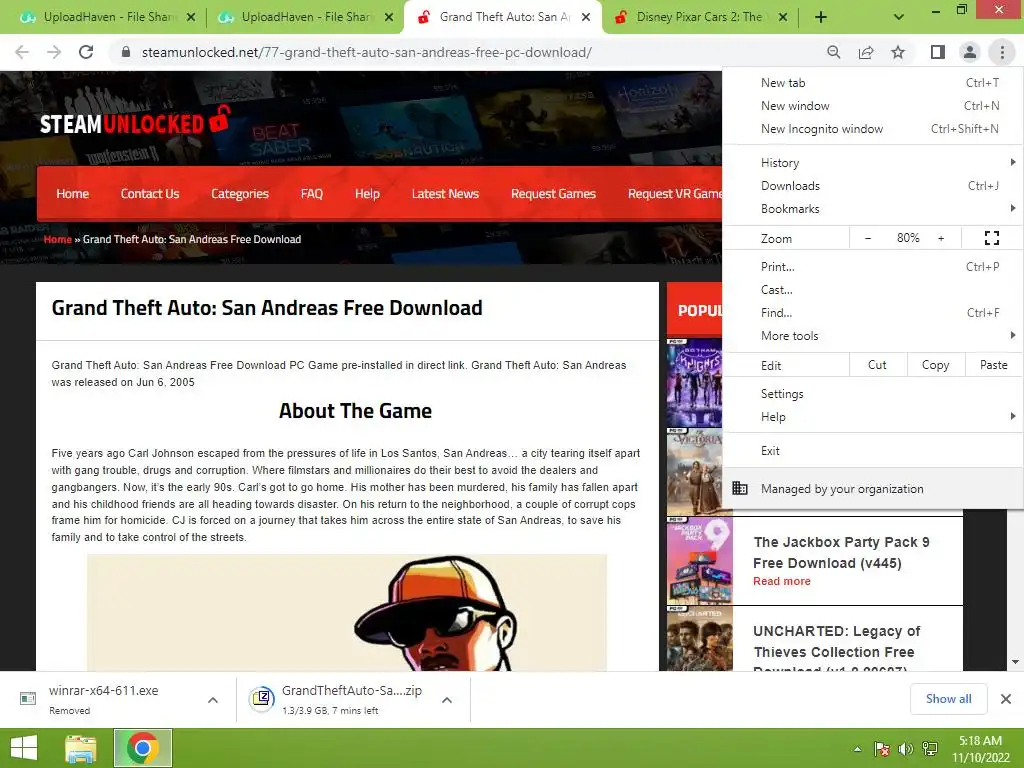Click Copy in the Edit row
The width and height of the screenshot is (1024, 768).
tap(935, 365)
